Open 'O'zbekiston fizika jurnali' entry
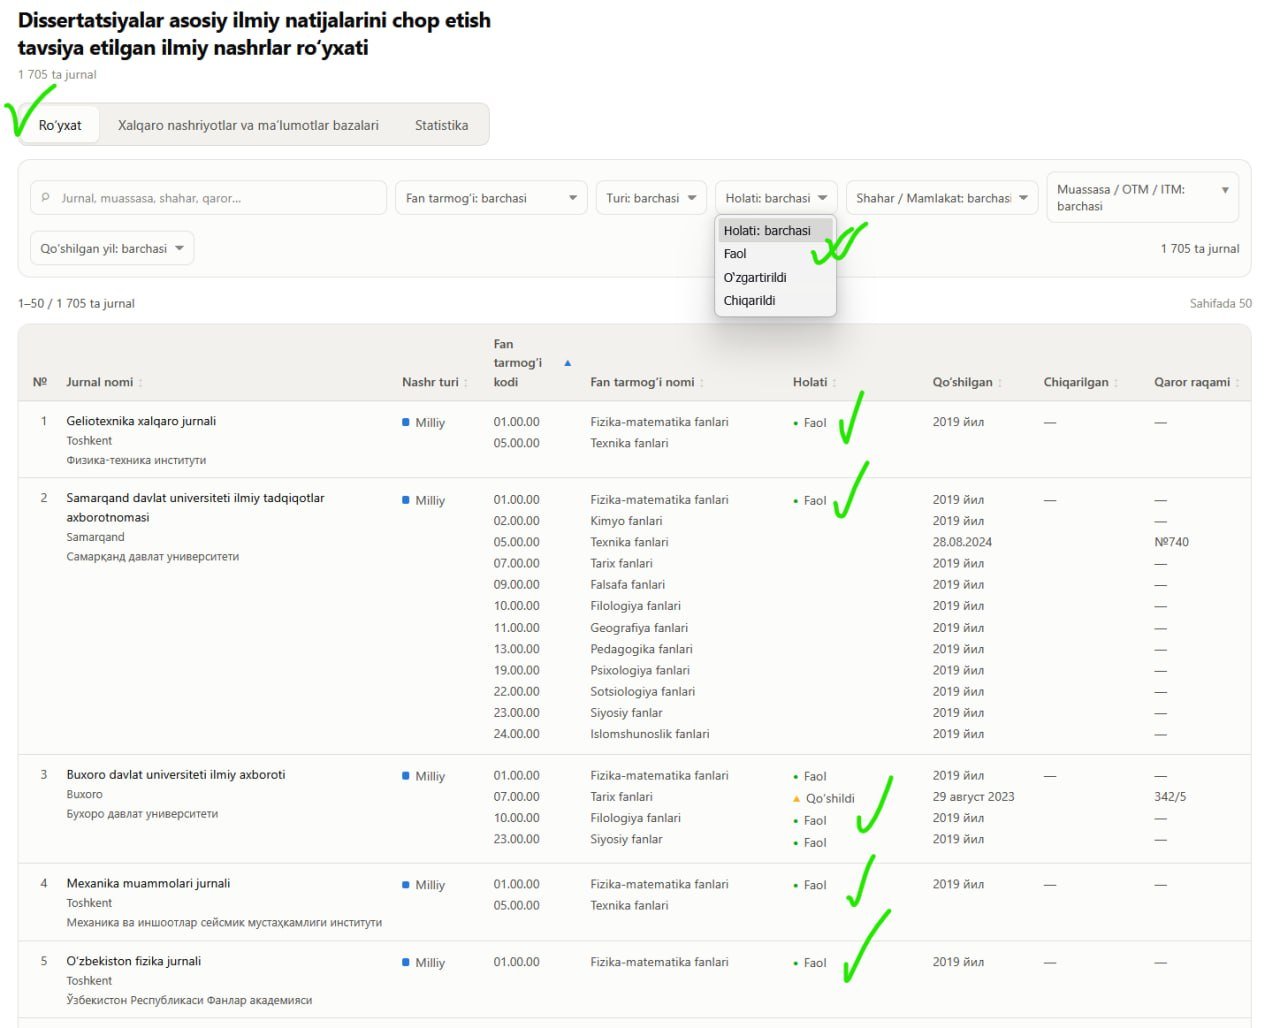 coord(134,962)
